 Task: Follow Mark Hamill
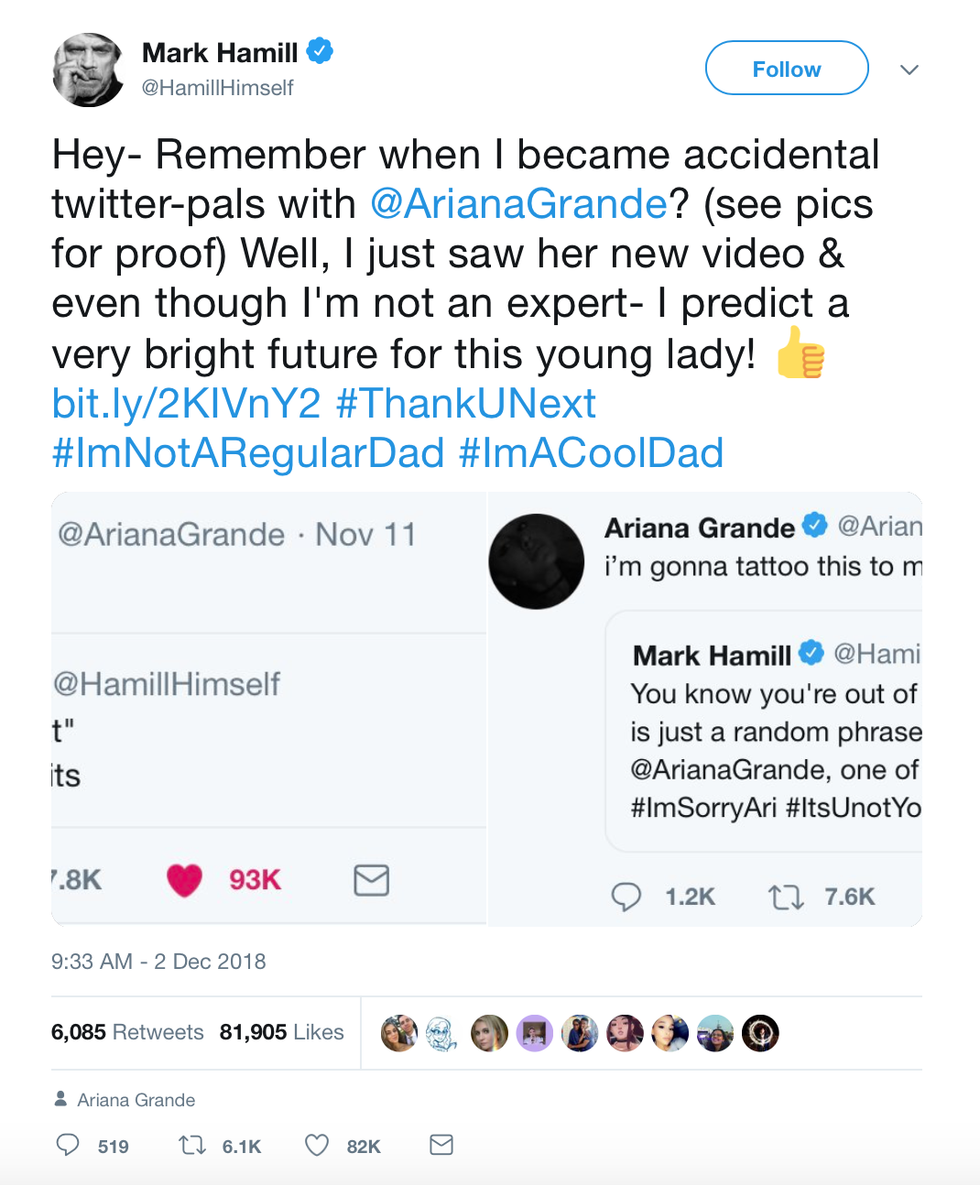(786, 69)
